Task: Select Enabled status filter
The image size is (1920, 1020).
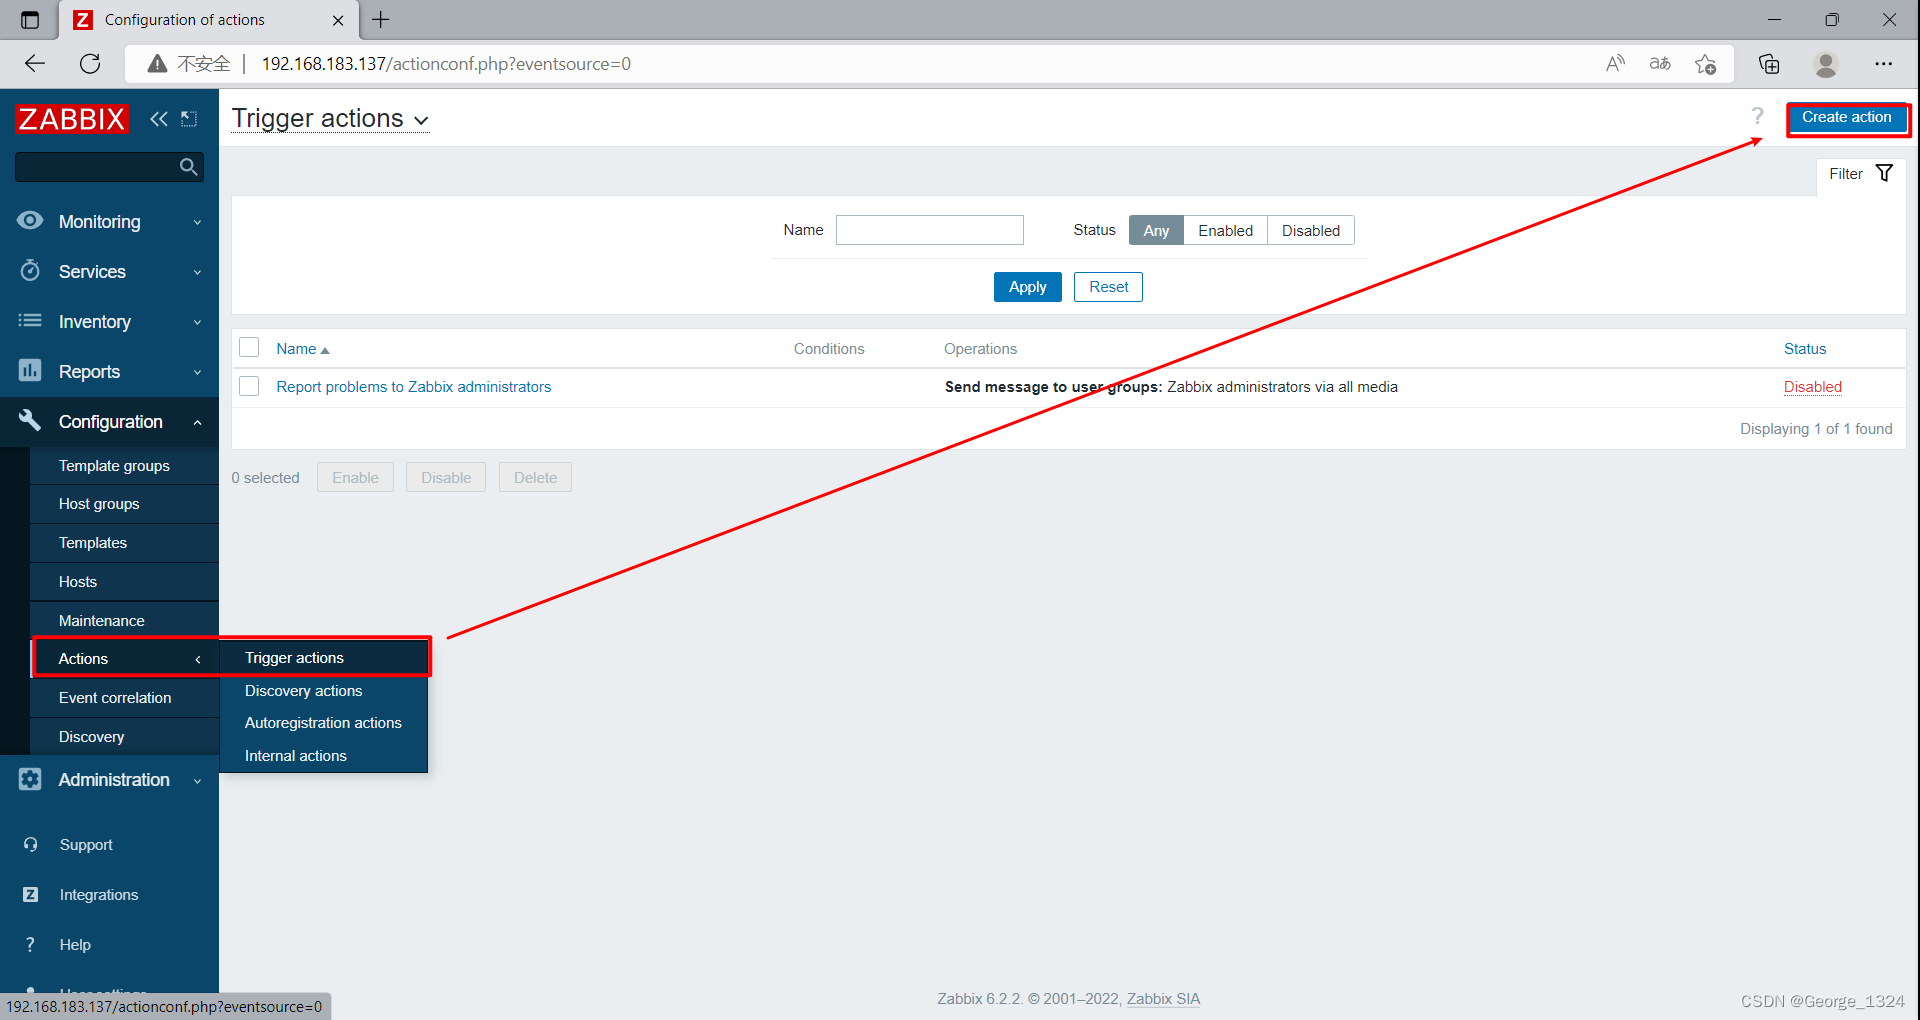Action: [1225, 230]
